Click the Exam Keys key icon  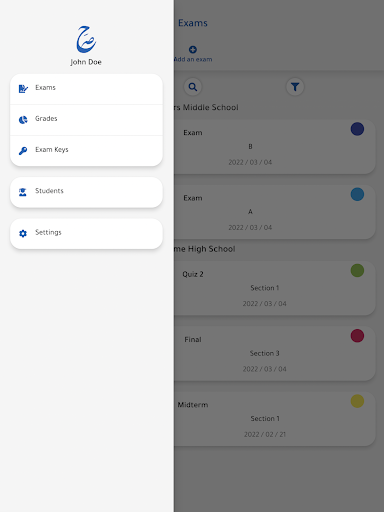(23, 151)
